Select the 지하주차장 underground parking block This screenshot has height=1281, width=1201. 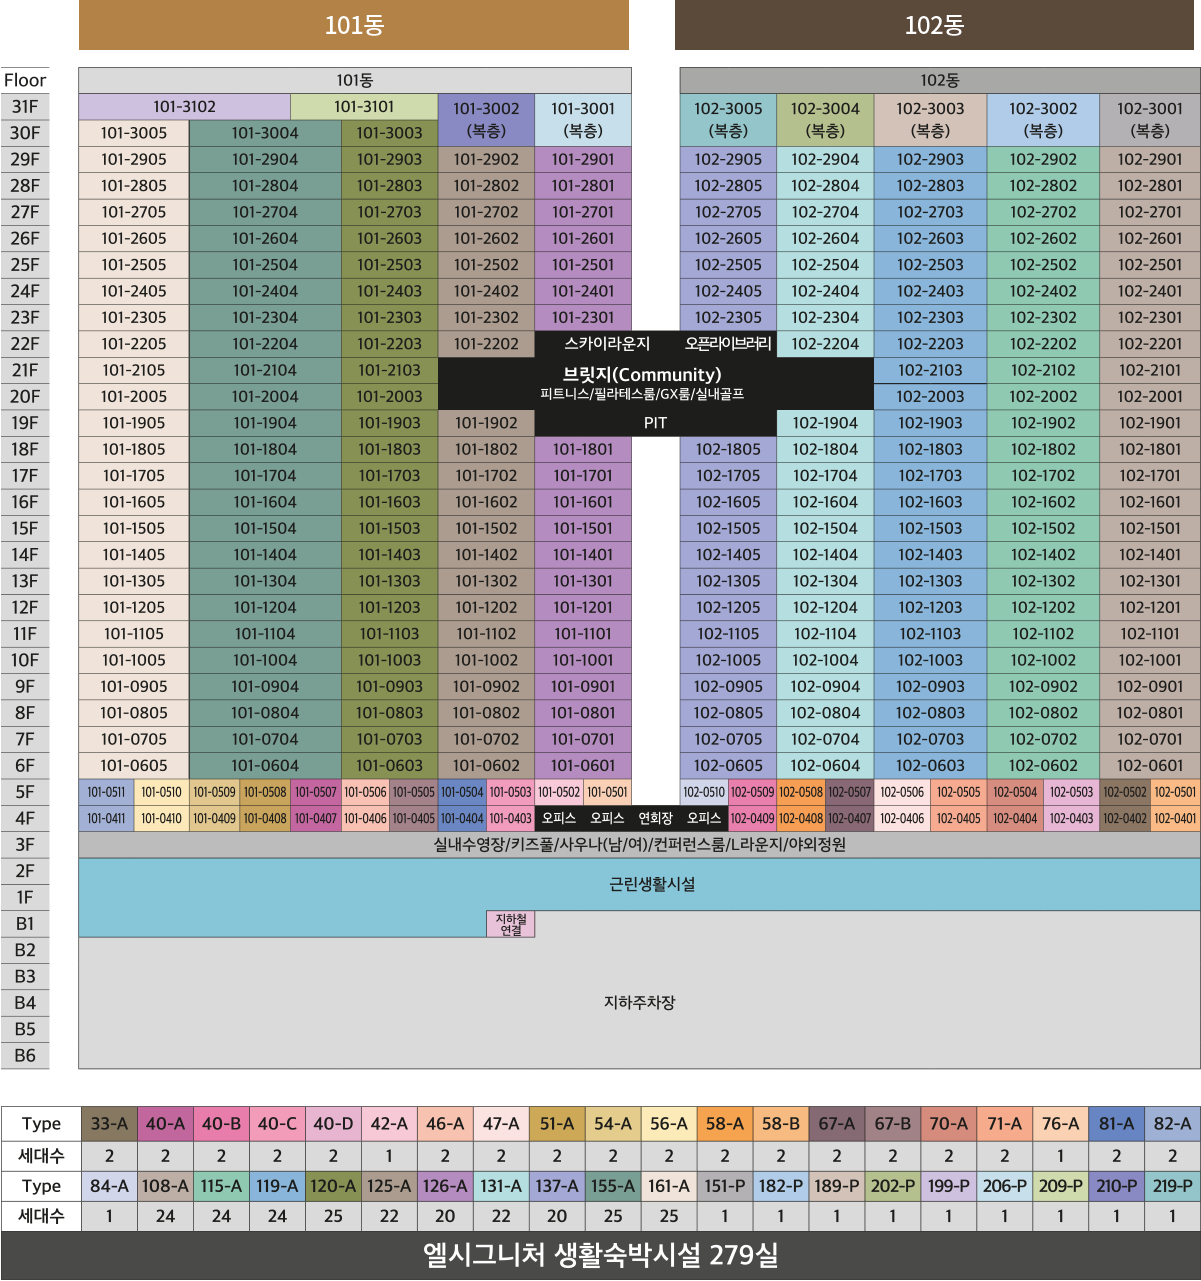(639, 1003)
